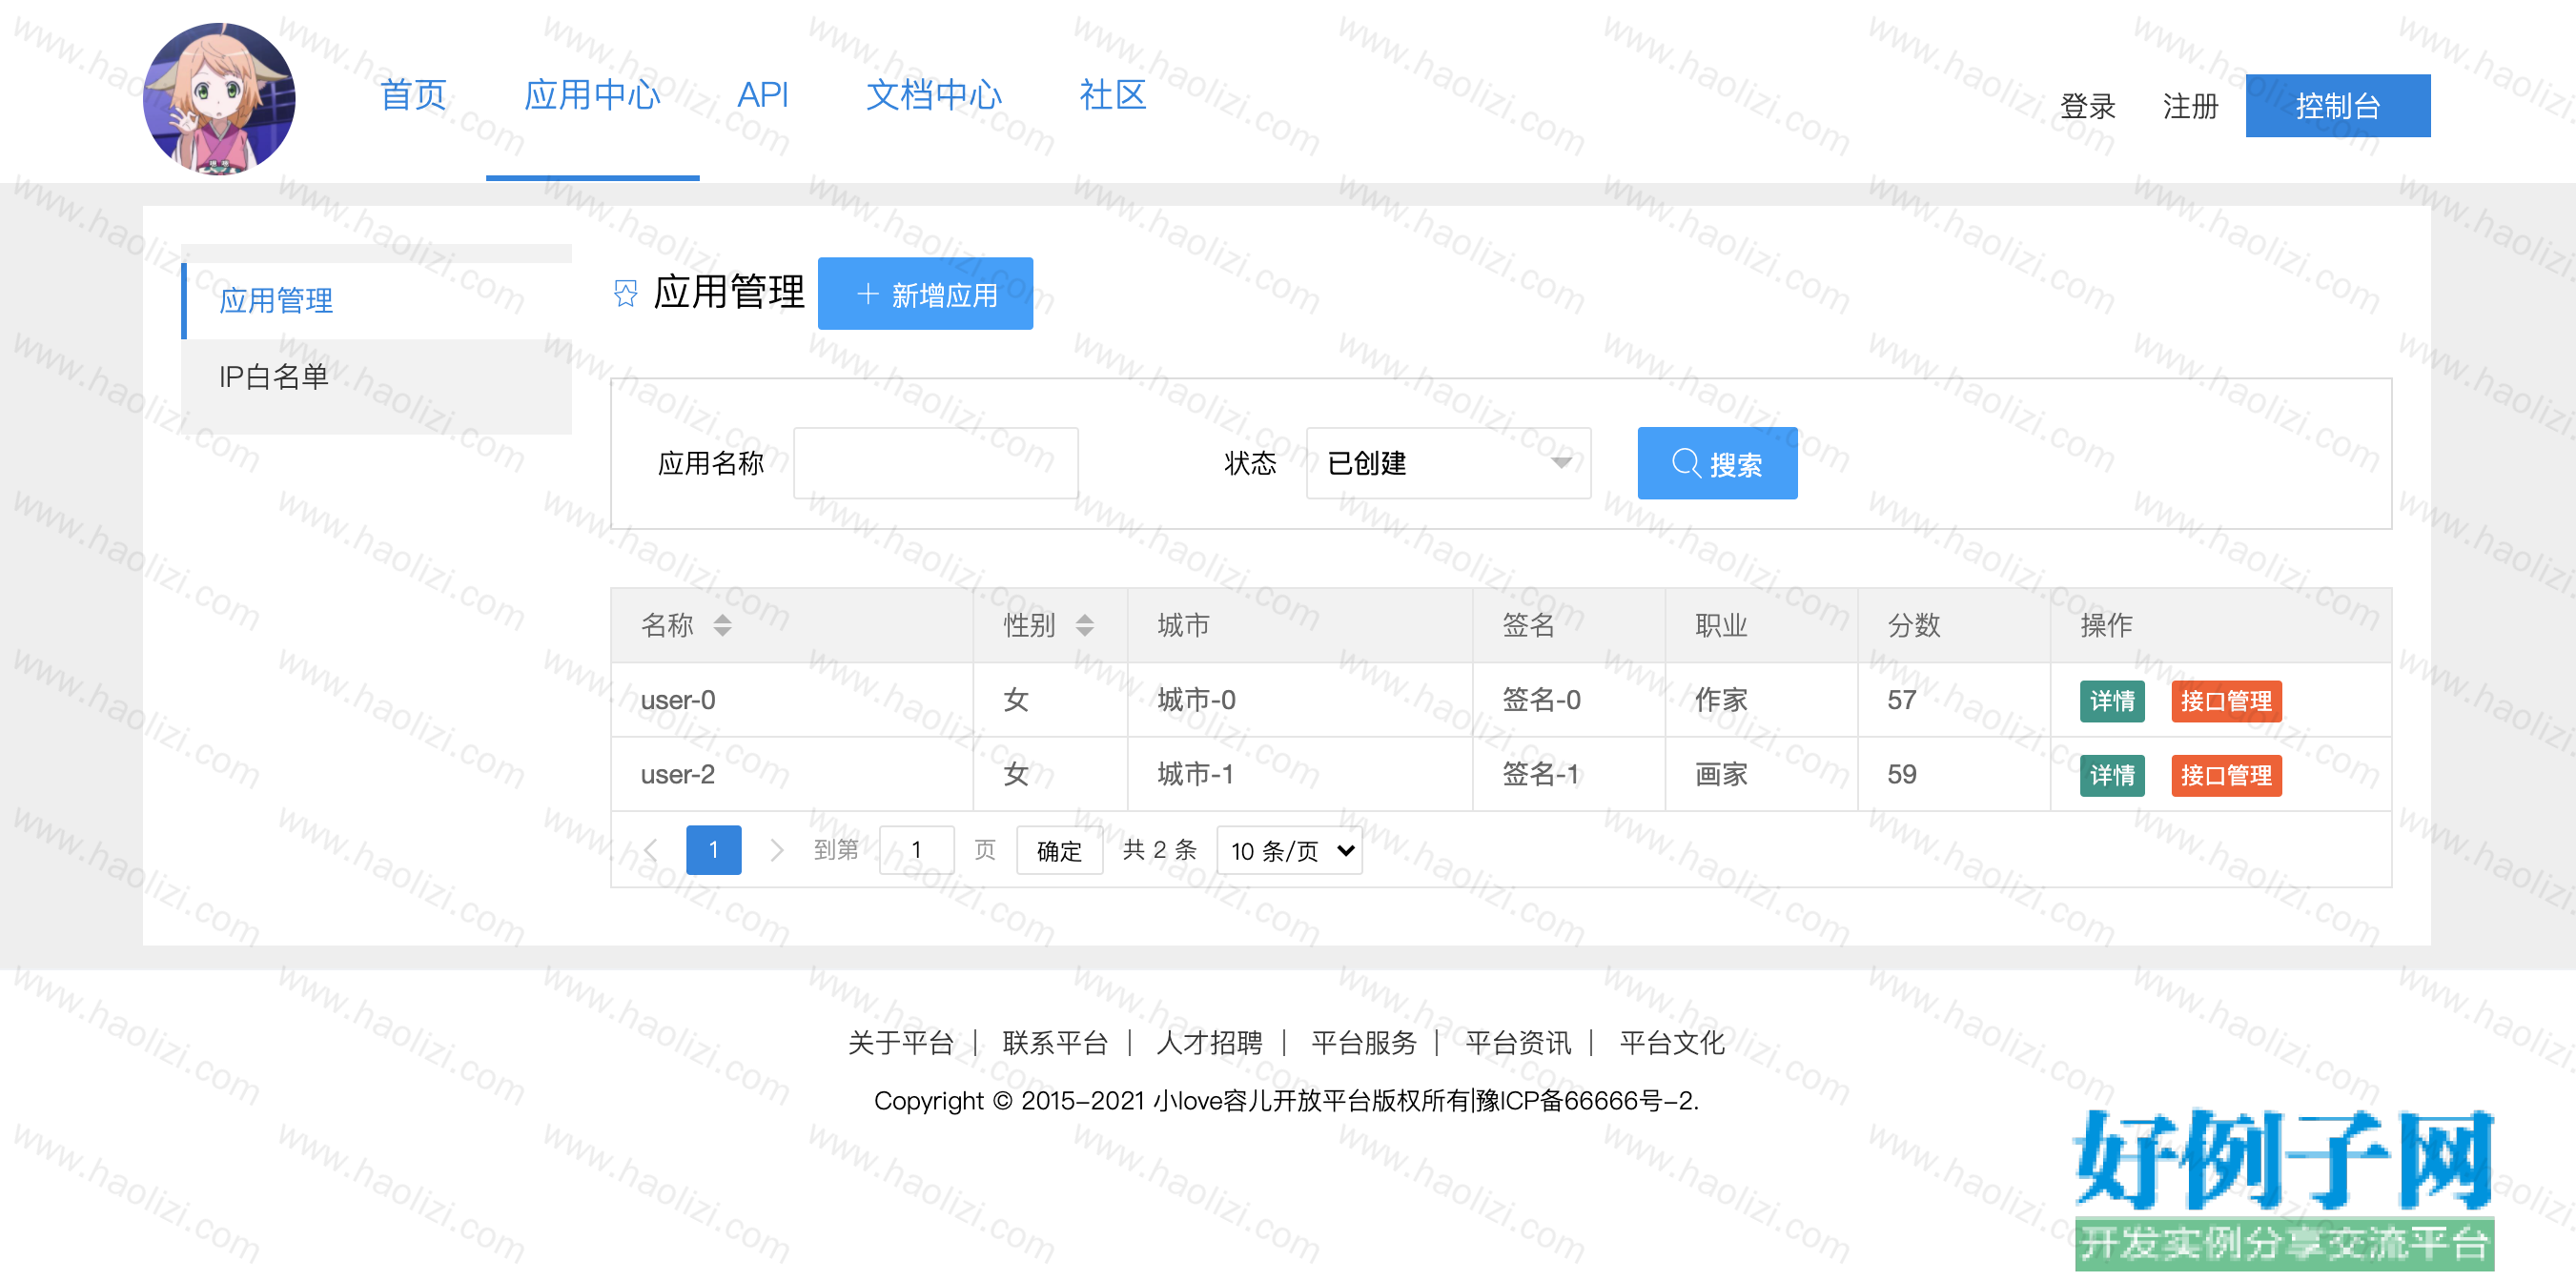Image resolution: width=2576 pixels, height=1281 pixels.
Task: Click the score 59 cell
Action: 1954,774
